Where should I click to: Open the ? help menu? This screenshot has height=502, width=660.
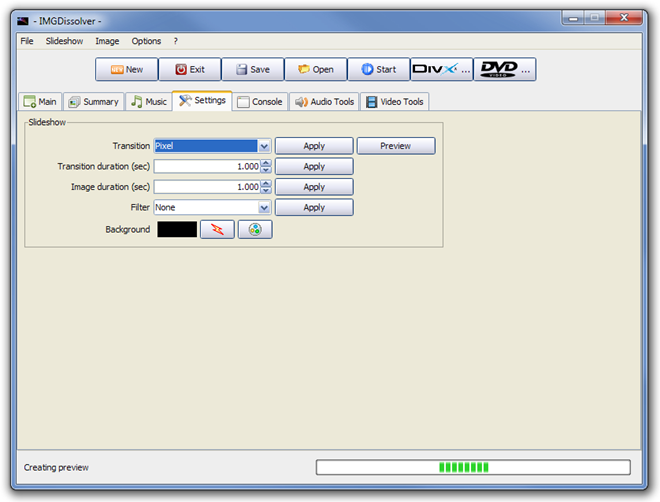click(x=176, y=41)
